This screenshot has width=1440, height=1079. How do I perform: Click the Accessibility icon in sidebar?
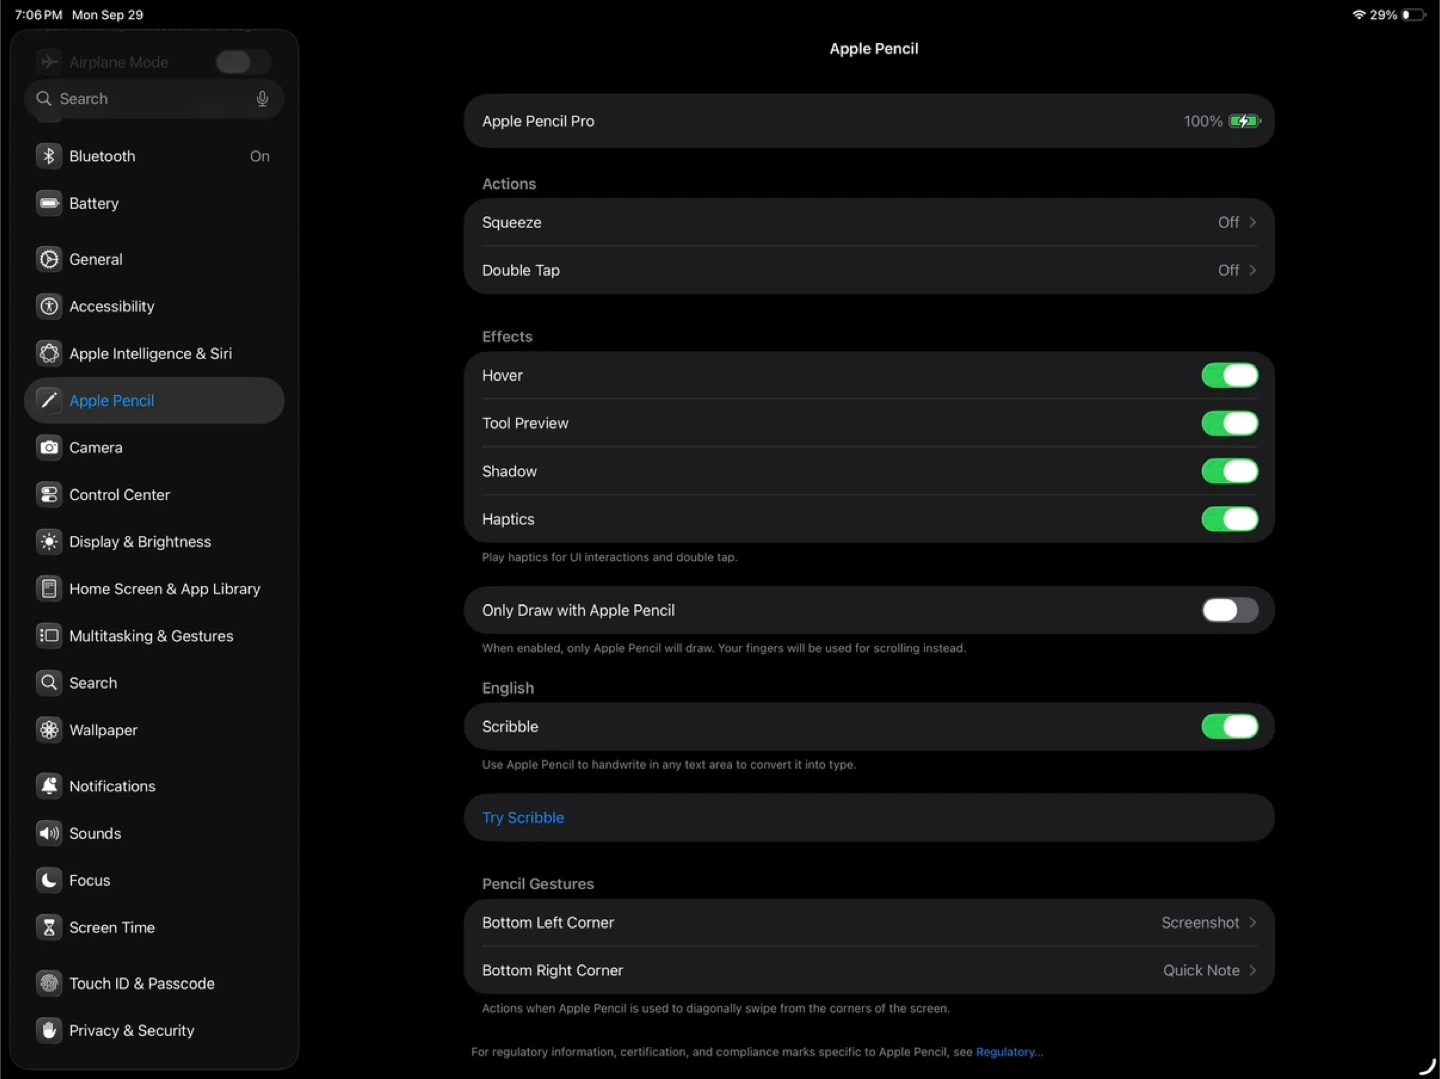(48, 306)
